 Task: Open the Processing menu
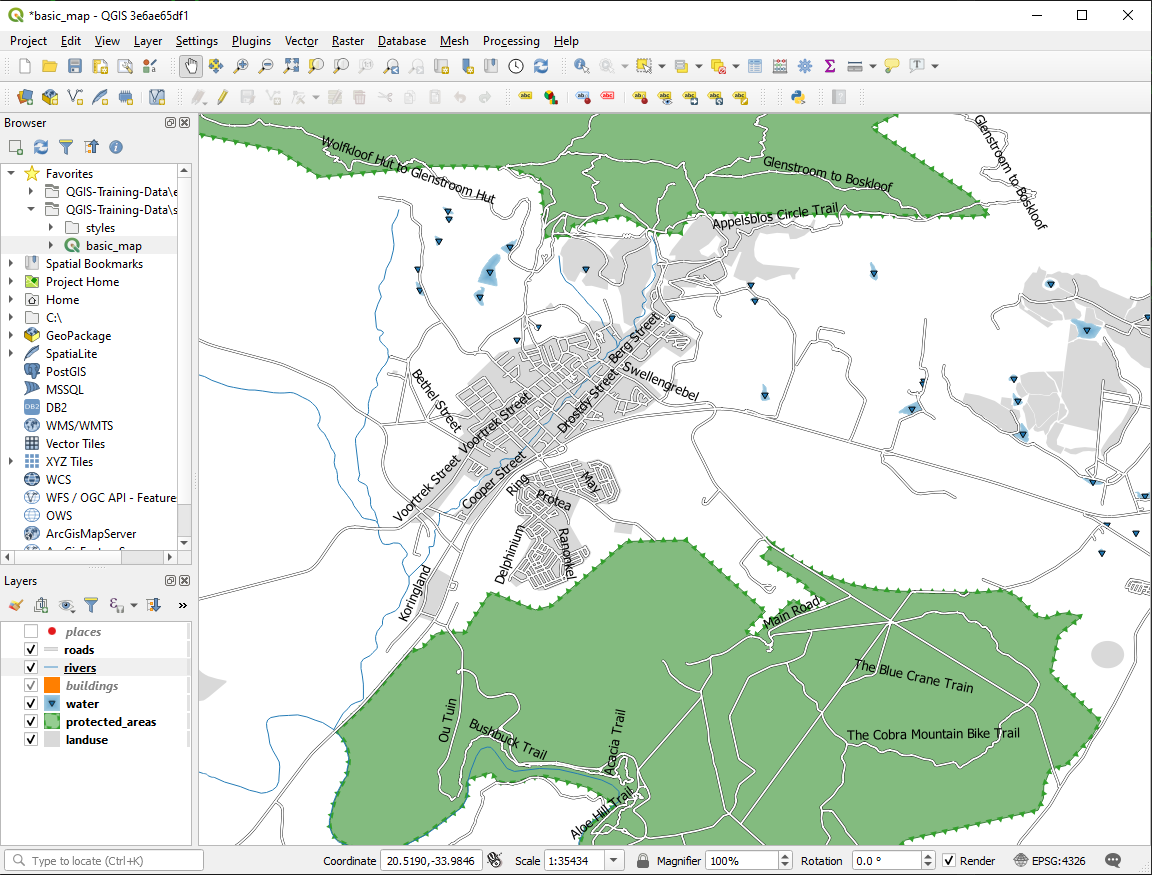(510, 41)
